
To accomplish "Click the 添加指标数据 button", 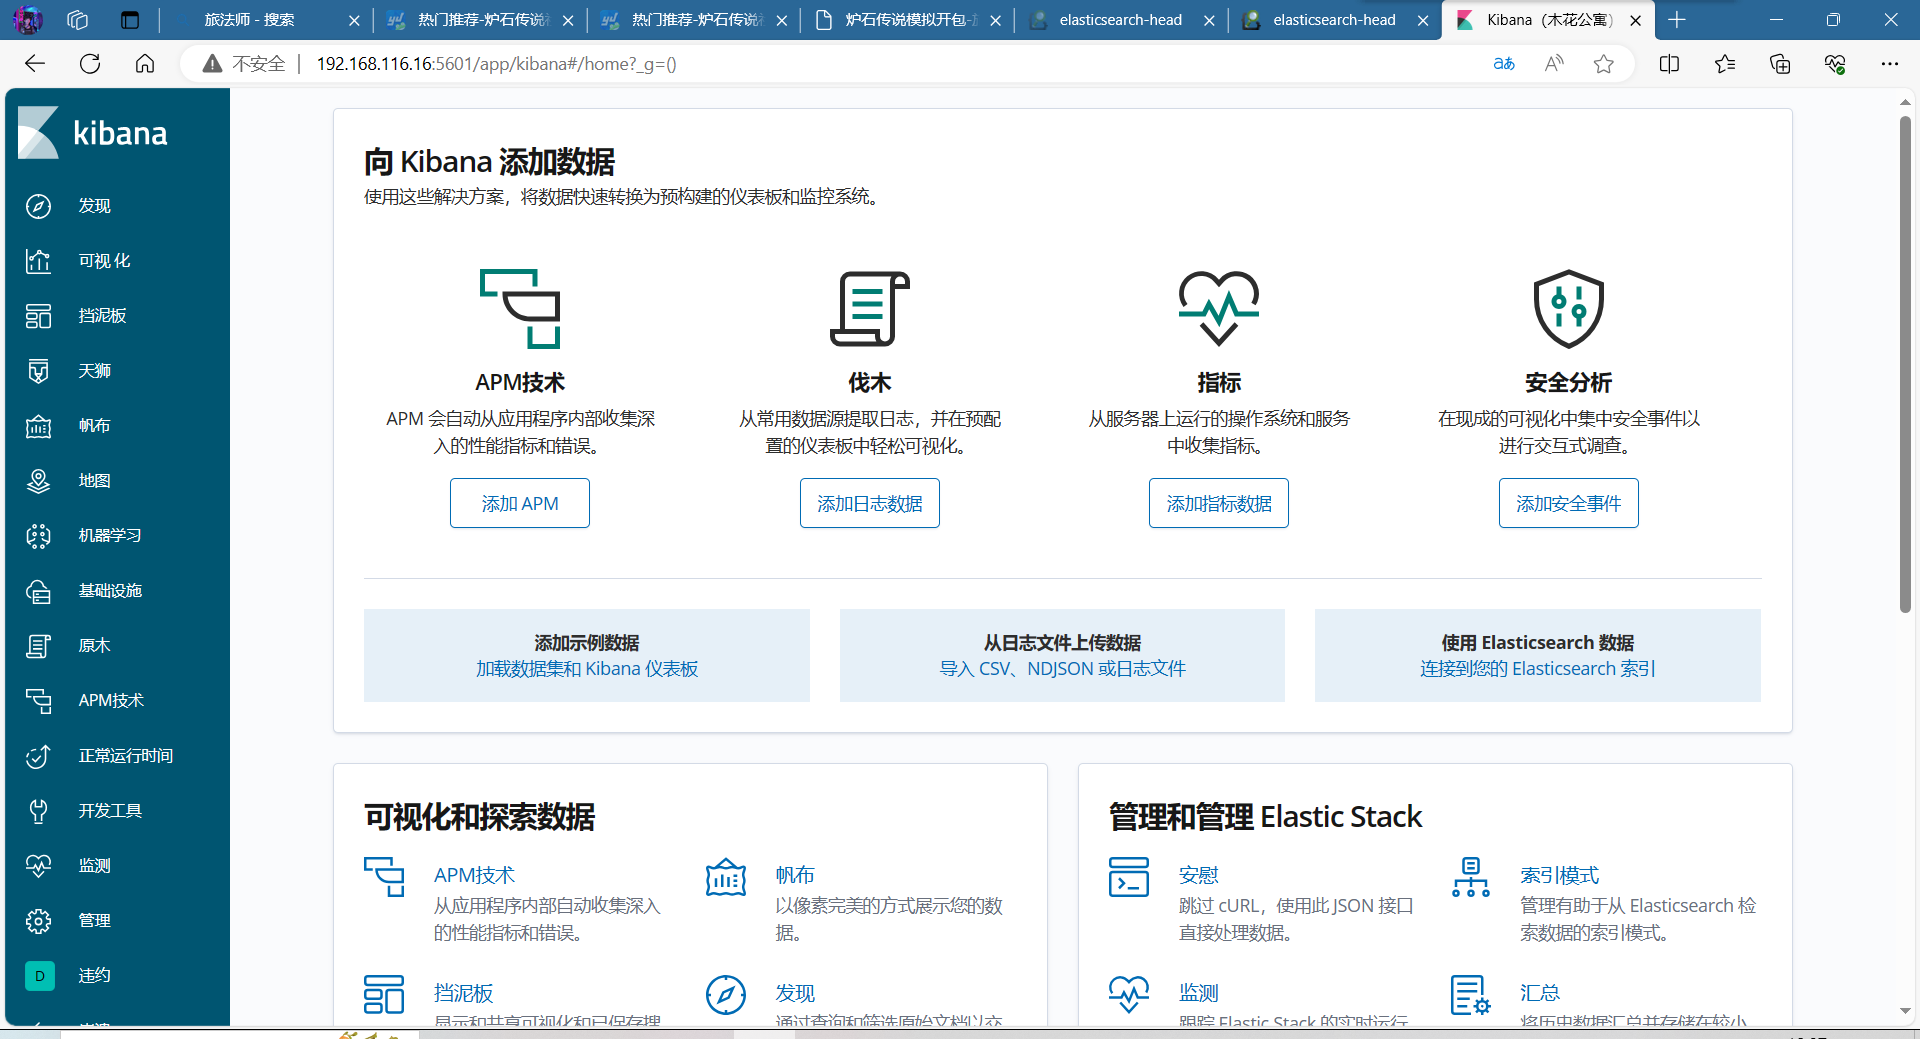I will pyautogui.click(x=1218, y=503).
